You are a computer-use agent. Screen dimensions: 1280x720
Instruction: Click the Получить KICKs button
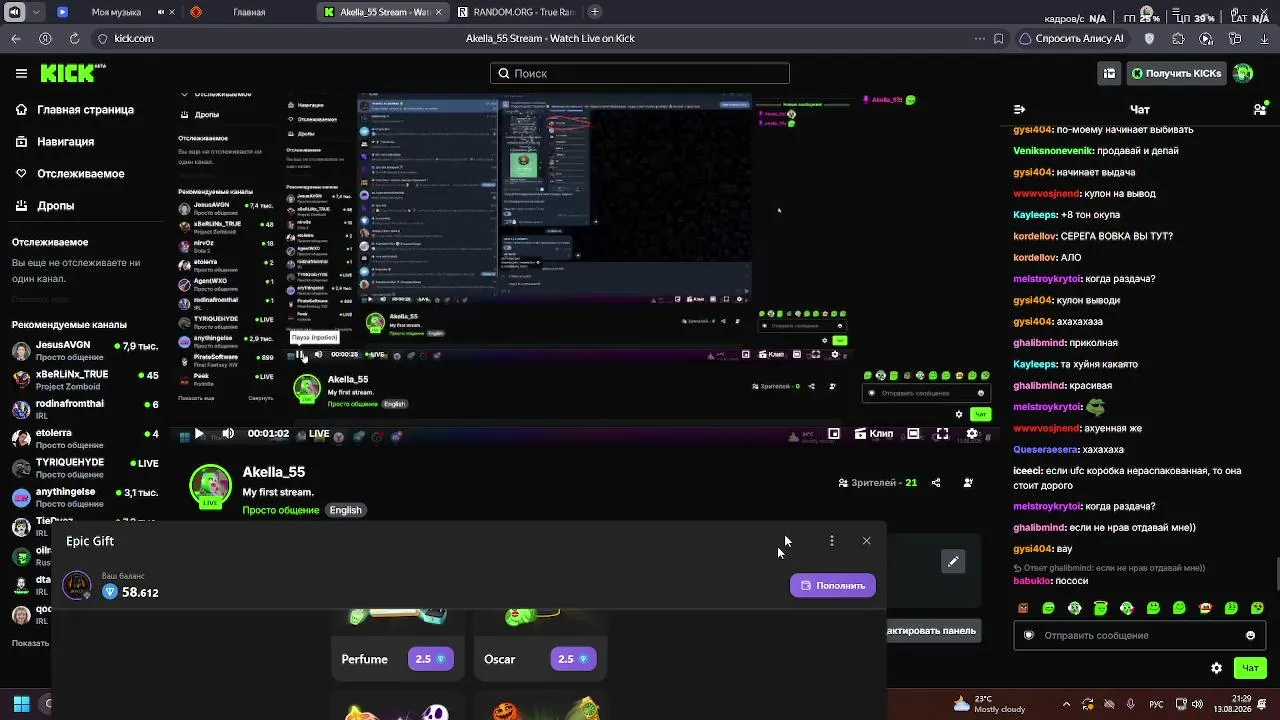[x=1176, y=73]
